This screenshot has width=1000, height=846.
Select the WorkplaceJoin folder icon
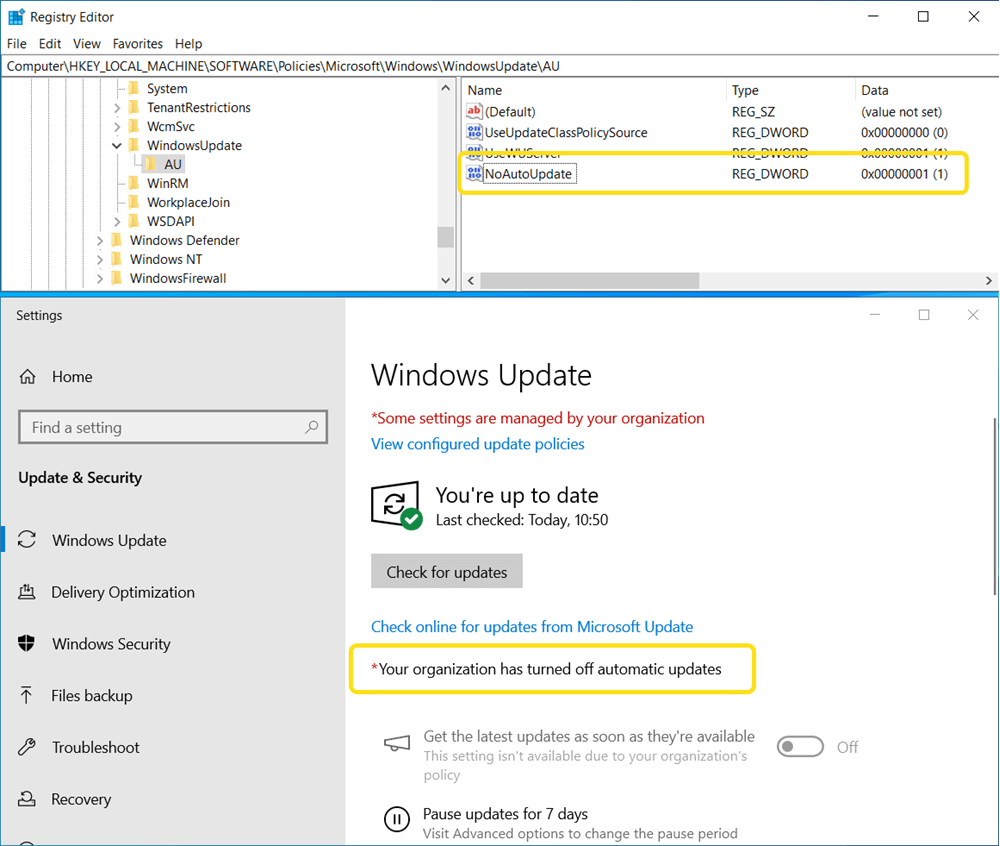tap(133, 202)
